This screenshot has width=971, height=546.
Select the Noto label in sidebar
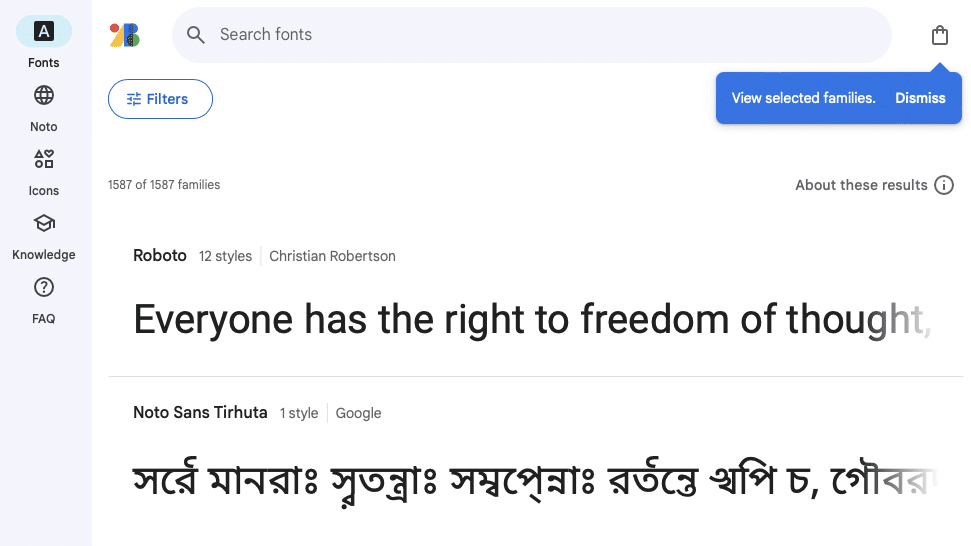tap(43, 126)
